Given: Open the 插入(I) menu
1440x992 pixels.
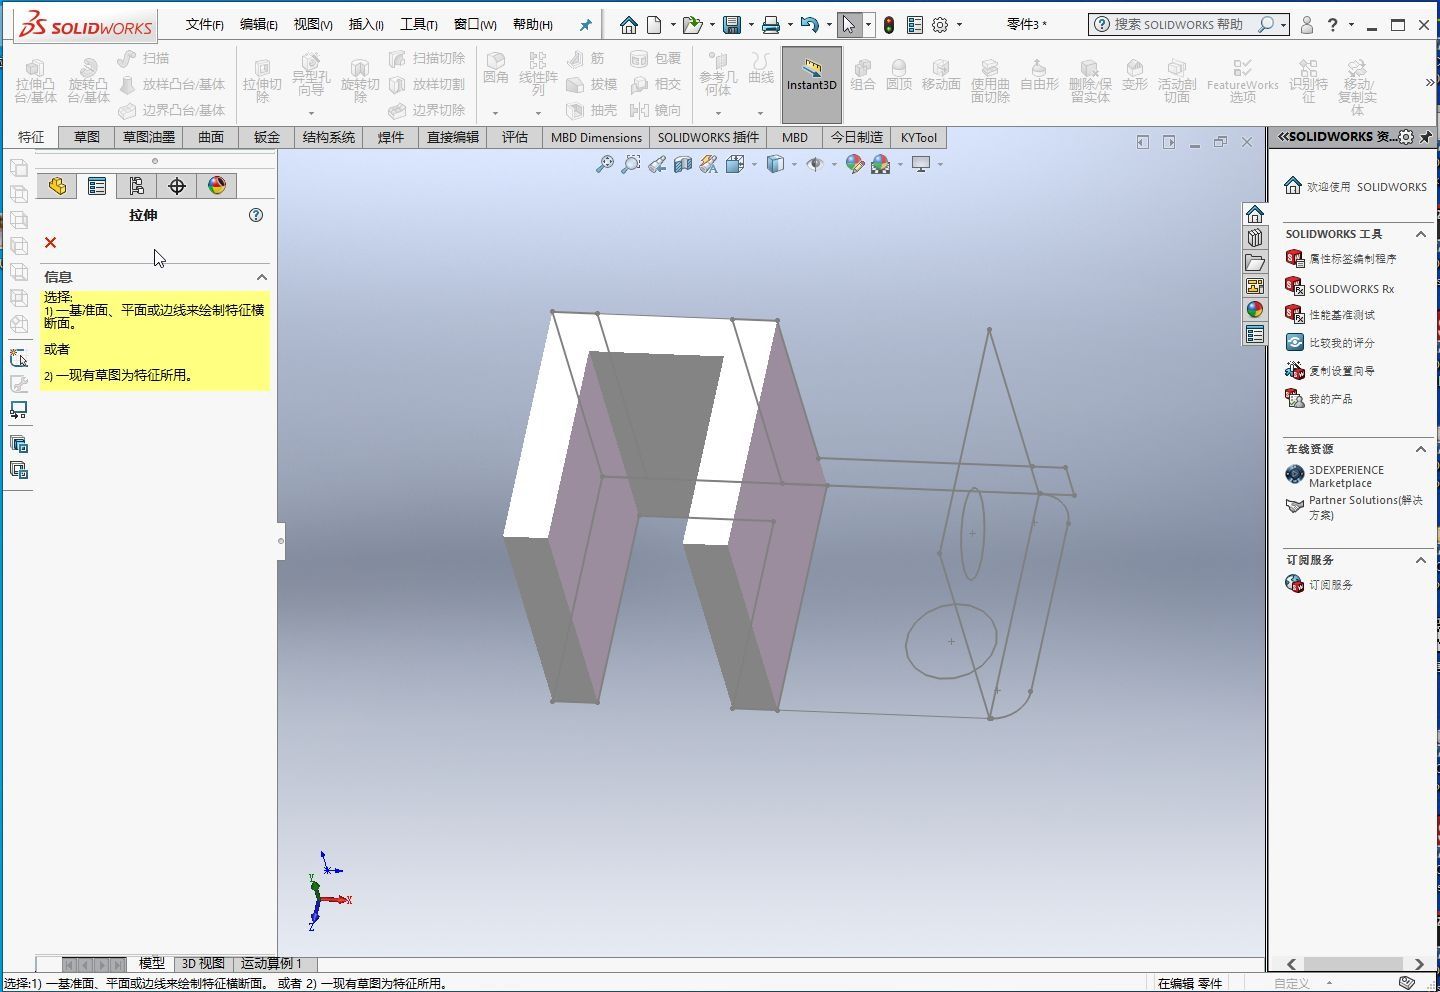Looking at the screenshot, I should (366, 24).
